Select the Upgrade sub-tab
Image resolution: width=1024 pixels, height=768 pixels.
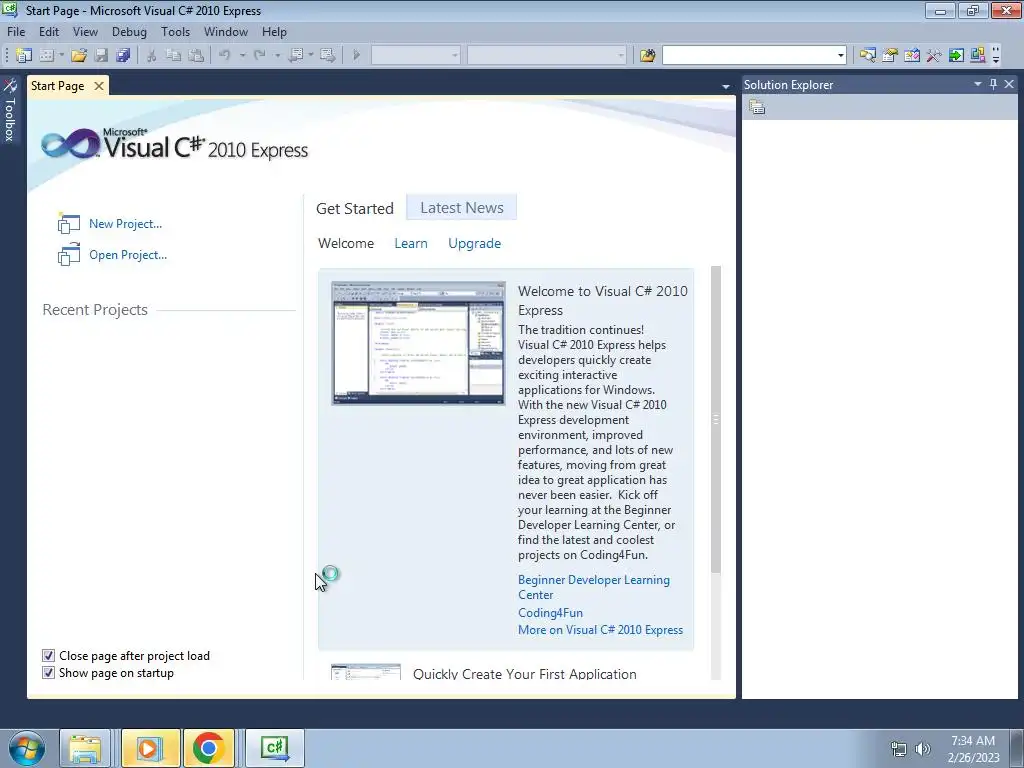coord(475,244)
